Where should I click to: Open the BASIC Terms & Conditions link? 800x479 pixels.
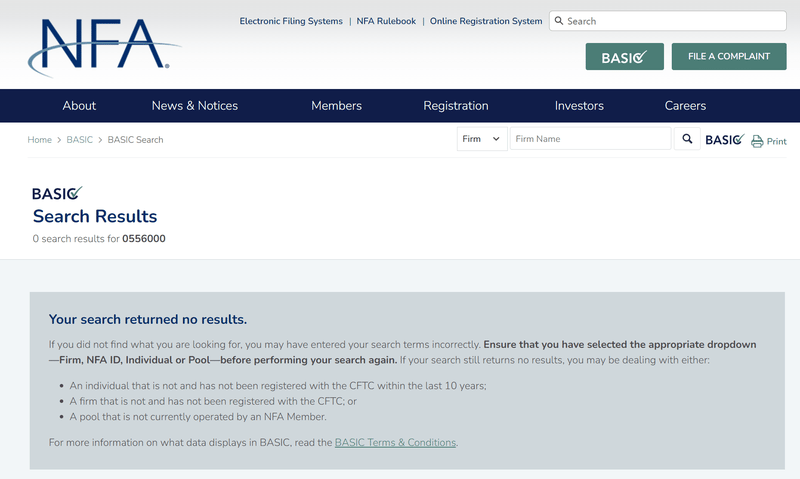(x=395, y=442)
